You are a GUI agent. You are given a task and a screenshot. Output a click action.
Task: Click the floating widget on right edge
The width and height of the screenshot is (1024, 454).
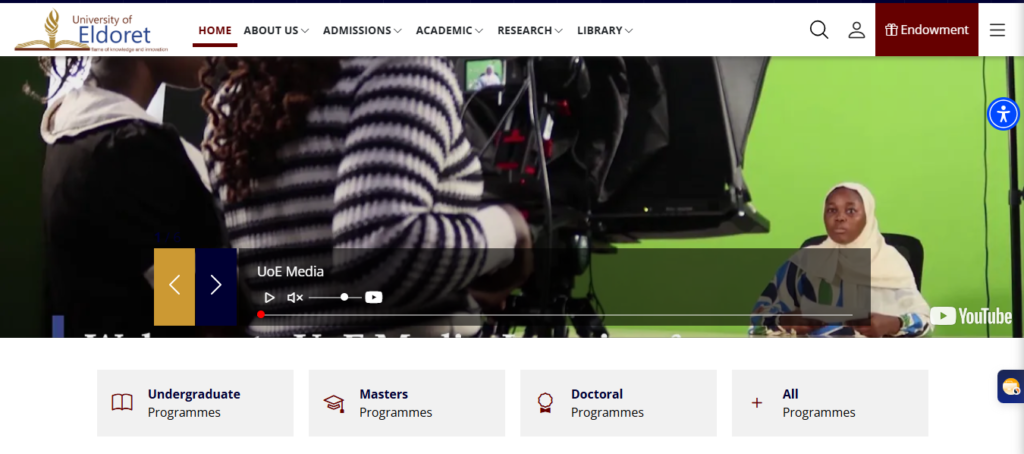pyautogui.click(x=1010, y=387)
